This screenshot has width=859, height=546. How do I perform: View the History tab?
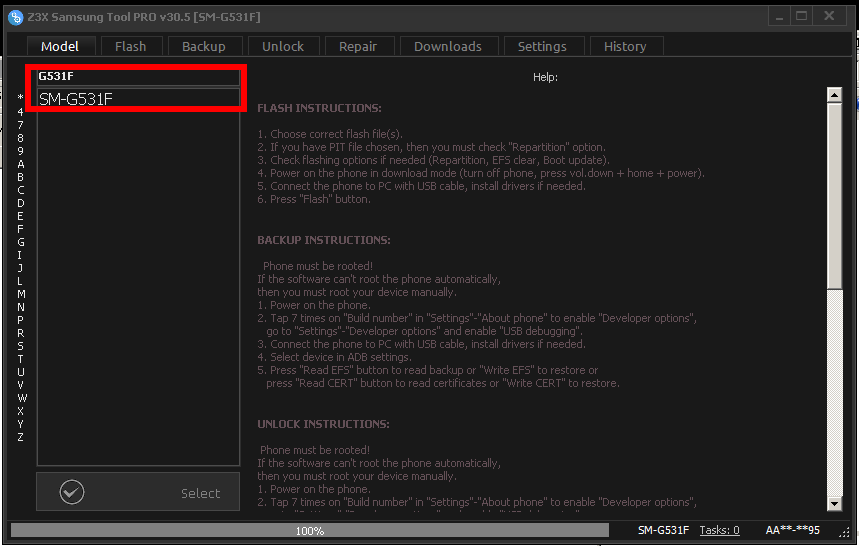tap(625, 47)
